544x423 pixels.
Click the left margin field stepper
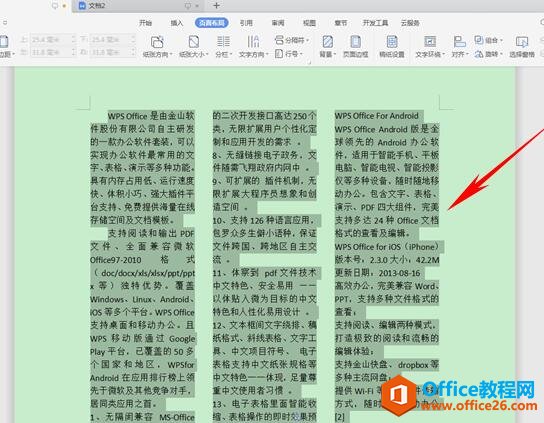click(x=74, y=52)
